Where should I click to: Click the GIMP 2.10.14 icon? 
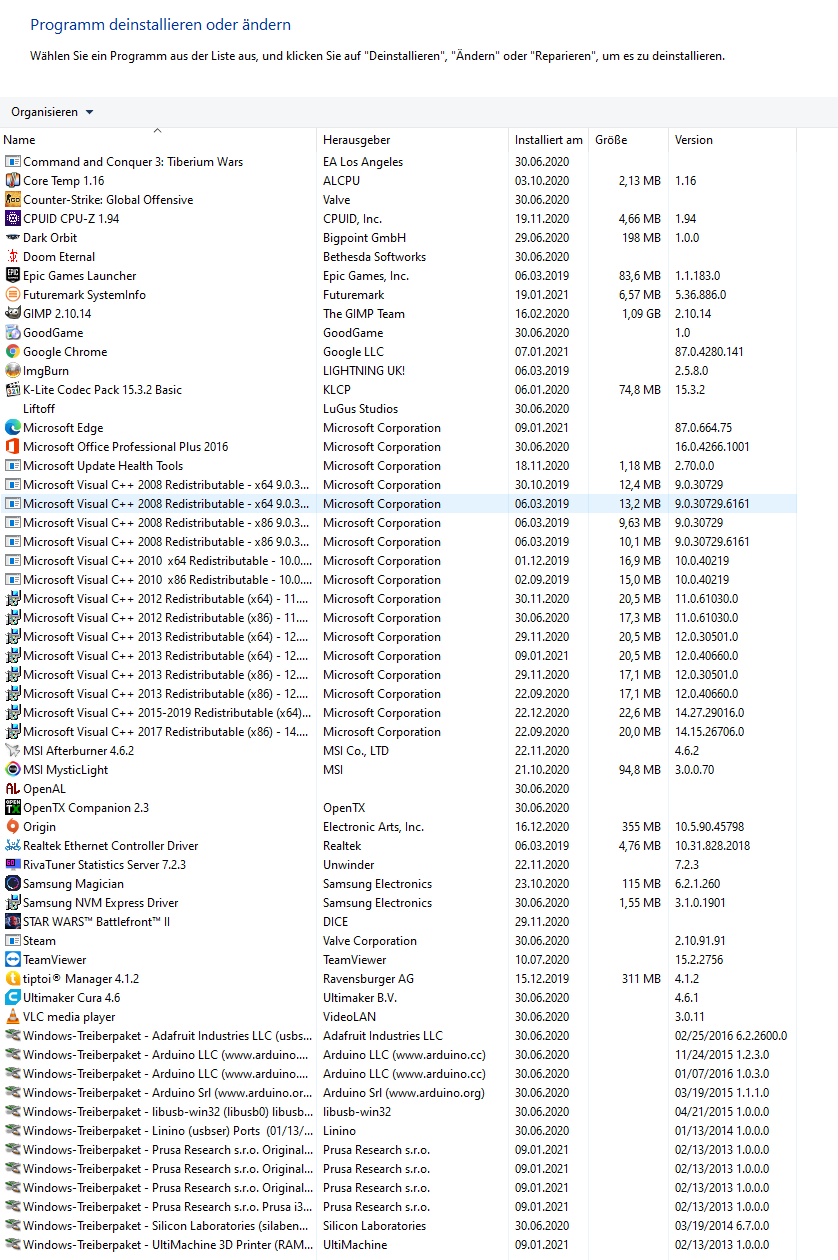[13, 314]
